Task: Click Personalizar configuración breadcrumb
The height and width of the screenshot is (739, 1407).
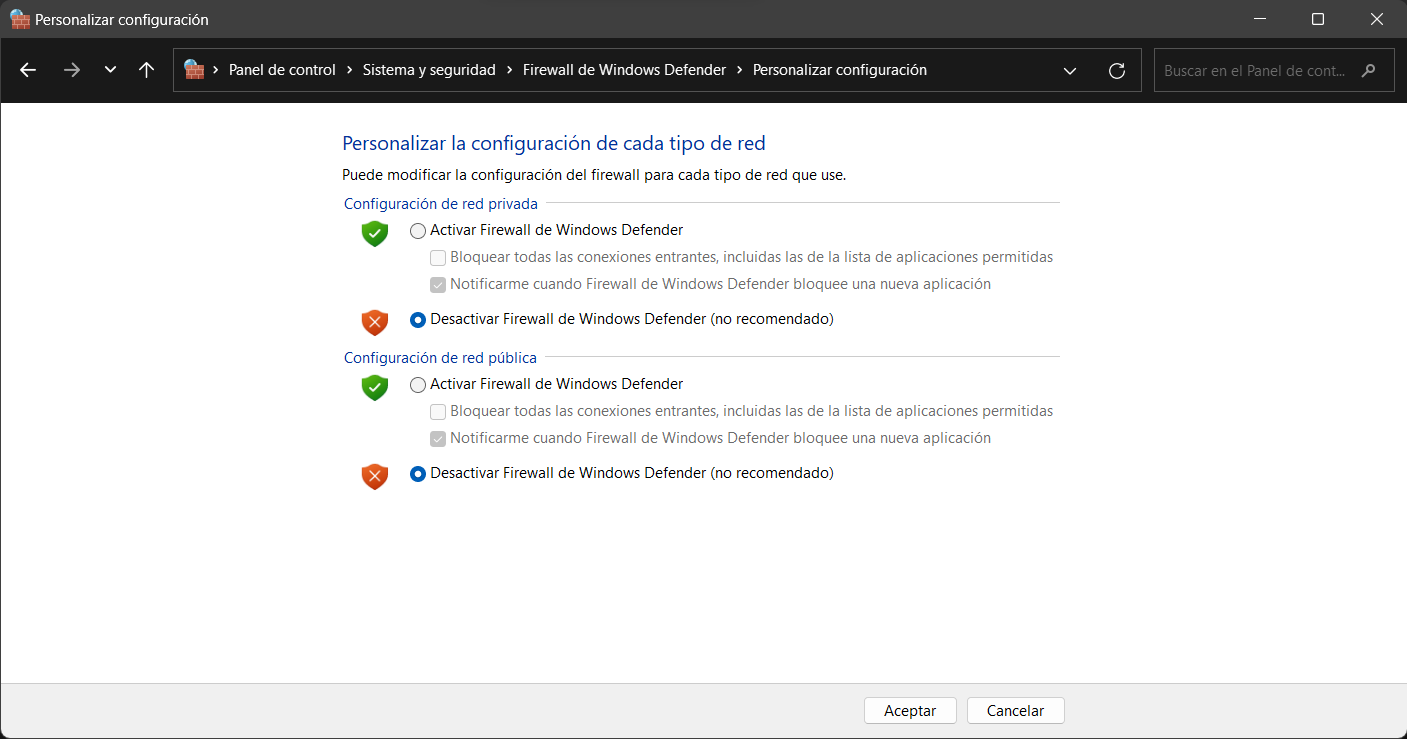Action: pos(840,70)
